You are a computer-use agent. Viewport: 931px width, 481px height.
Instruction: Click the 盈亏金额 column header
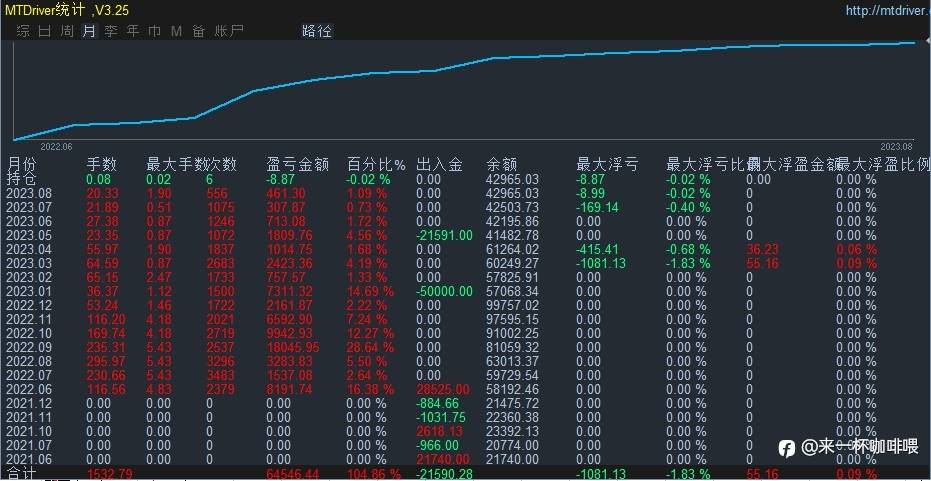coord(297,164)
